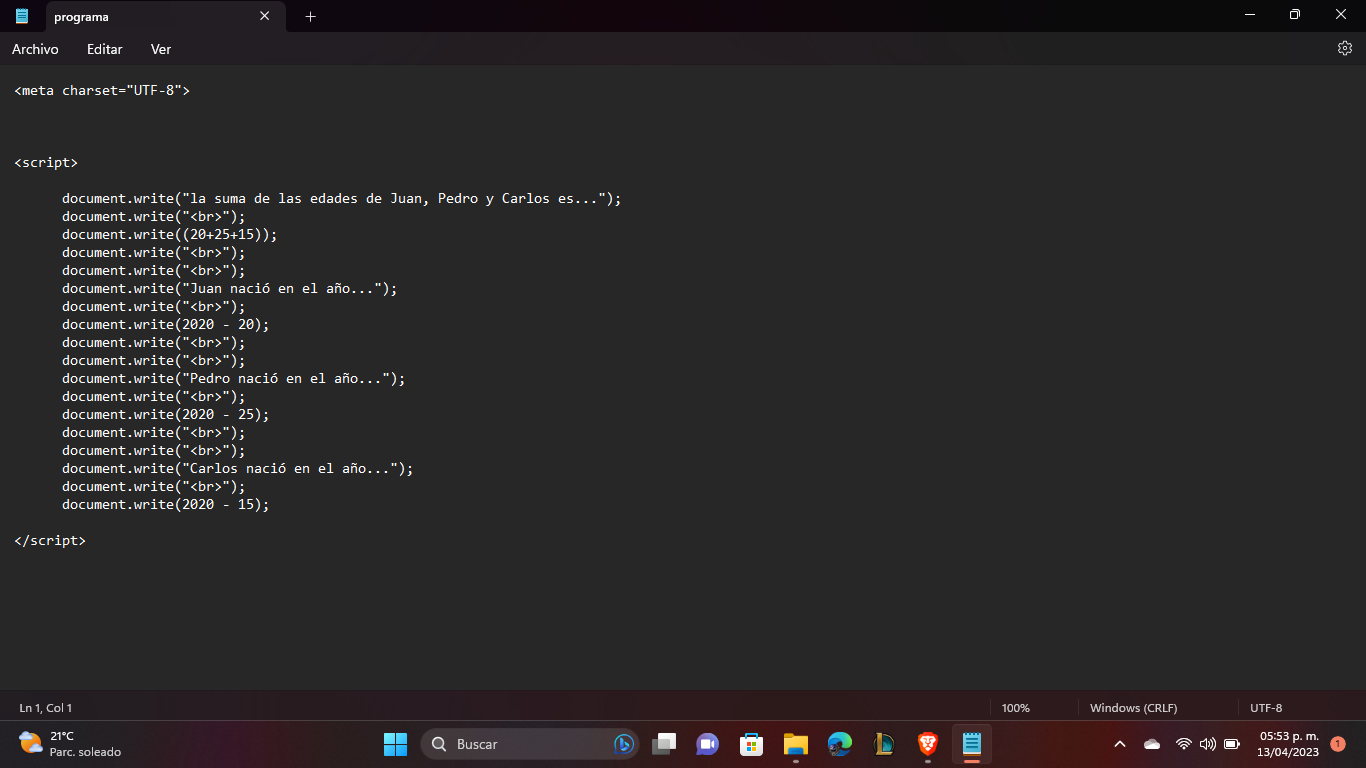
Task: Close the programa tab
Action: pos(265,16)
